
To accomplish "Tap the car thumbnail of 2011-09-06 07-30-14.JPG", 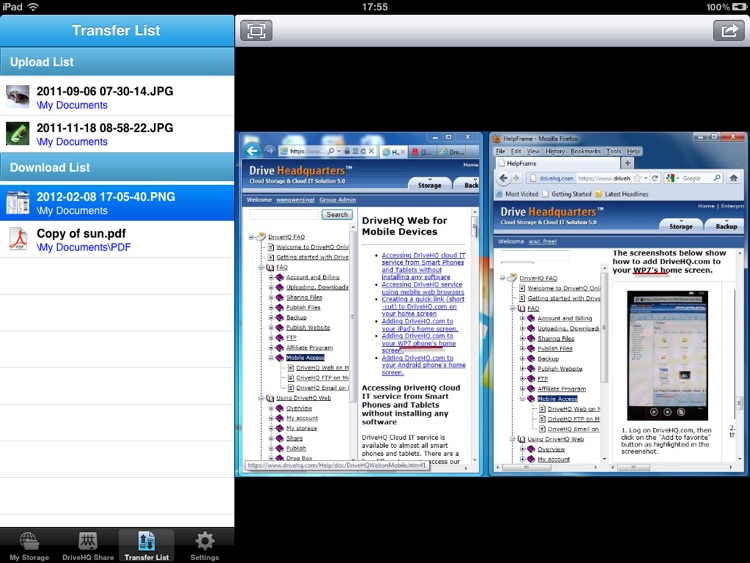I will [x=18, y=97].
